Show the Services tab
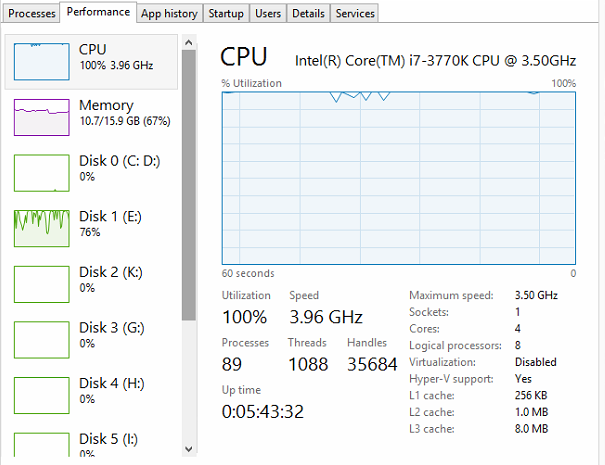Image resolution: width=605 pixels, height=465 pixels. (355, 13)
